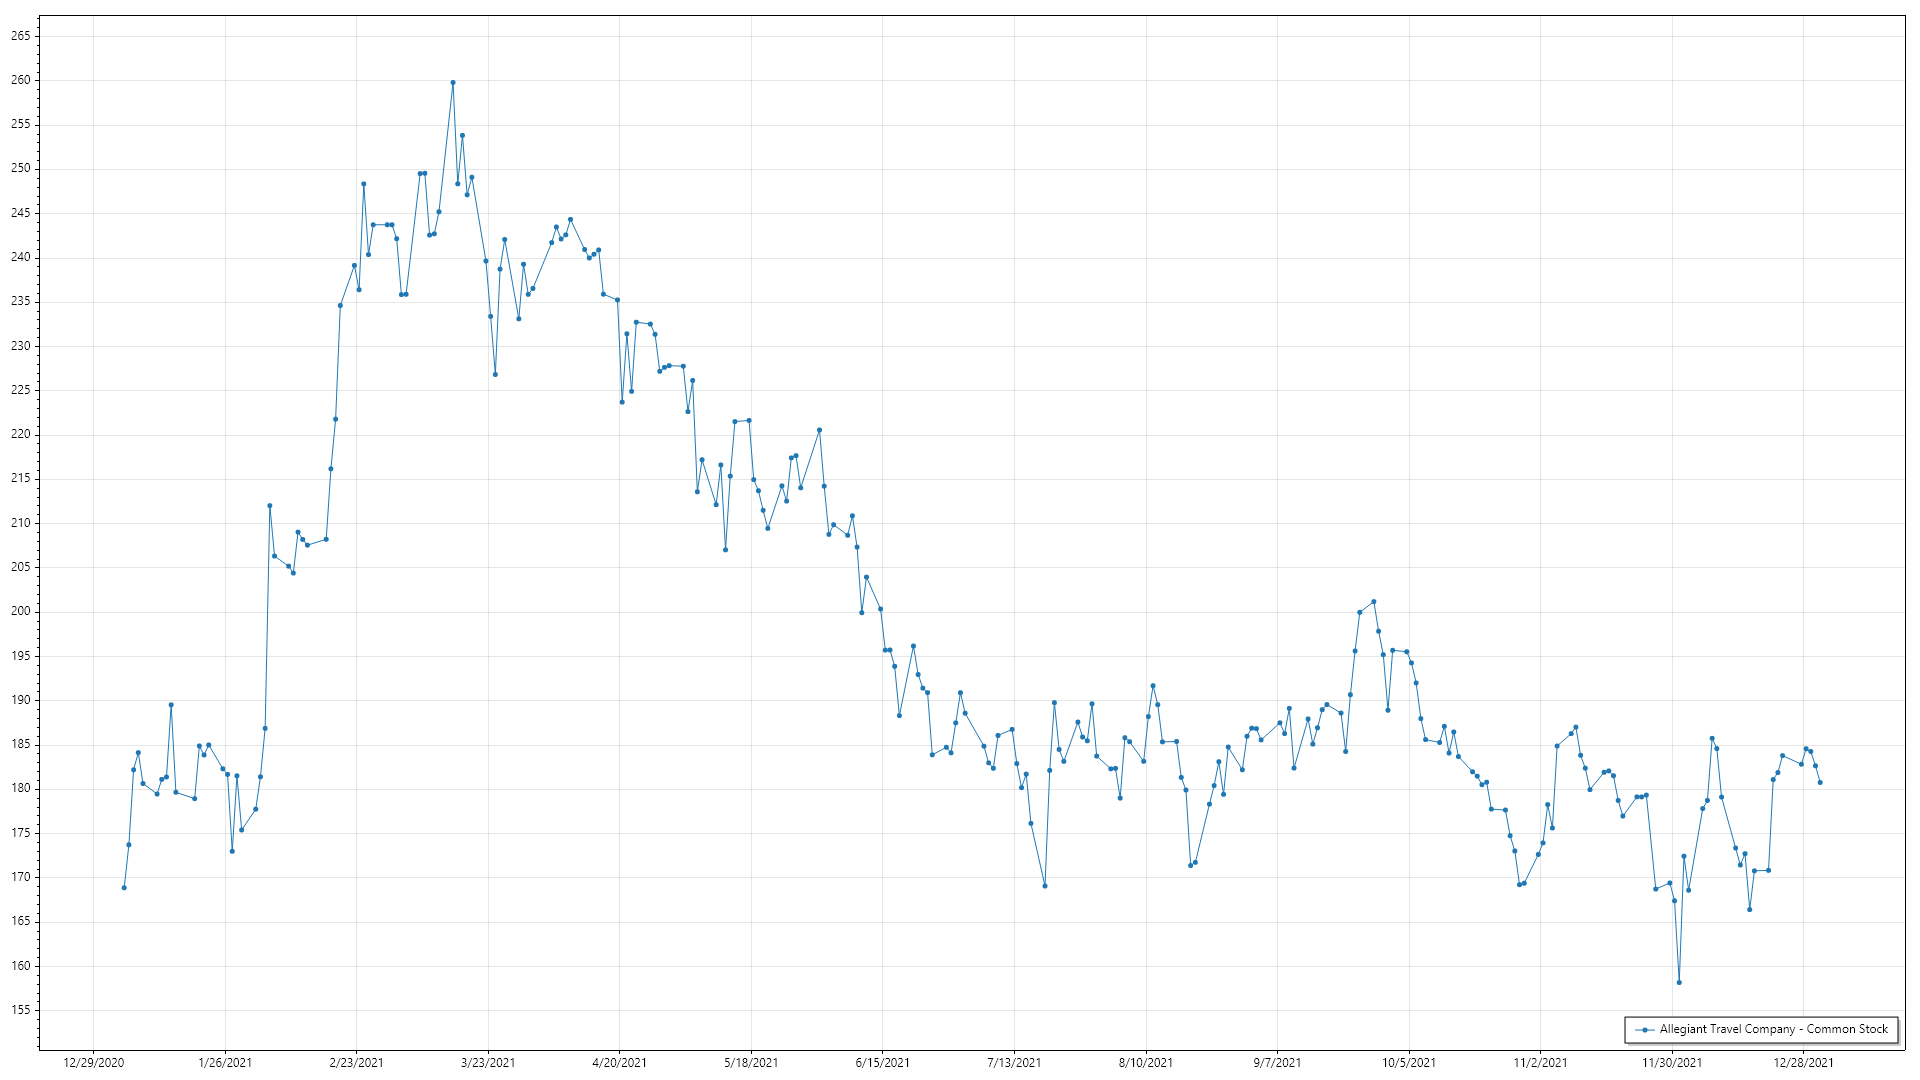Click the 9/7/2021 x-axis date label
This screenshot has height=1080, width=1920.
1277,1062
